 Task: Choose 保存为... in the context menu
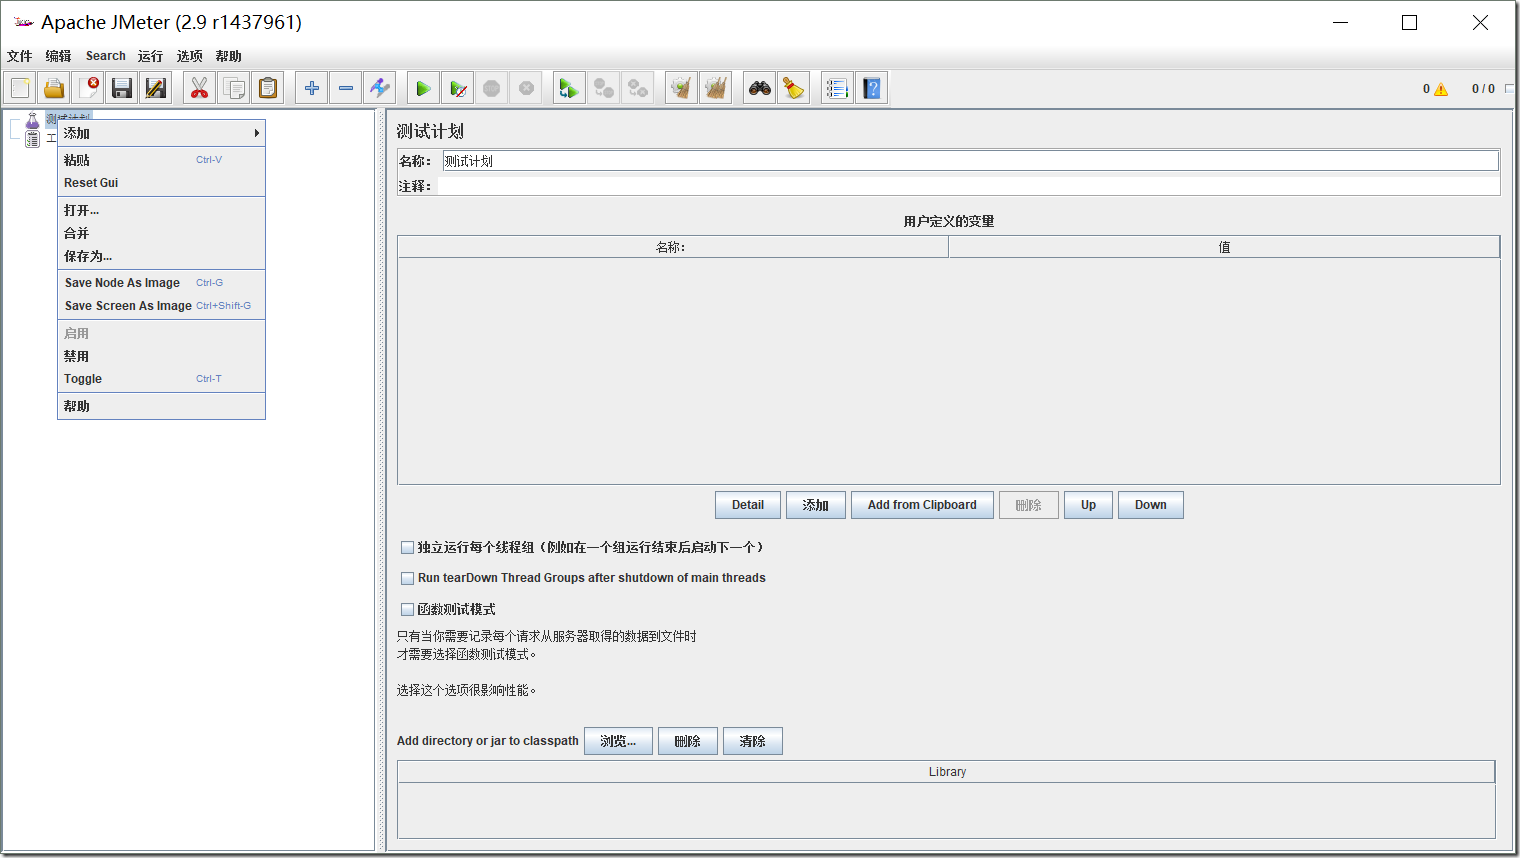pos(161,256)
